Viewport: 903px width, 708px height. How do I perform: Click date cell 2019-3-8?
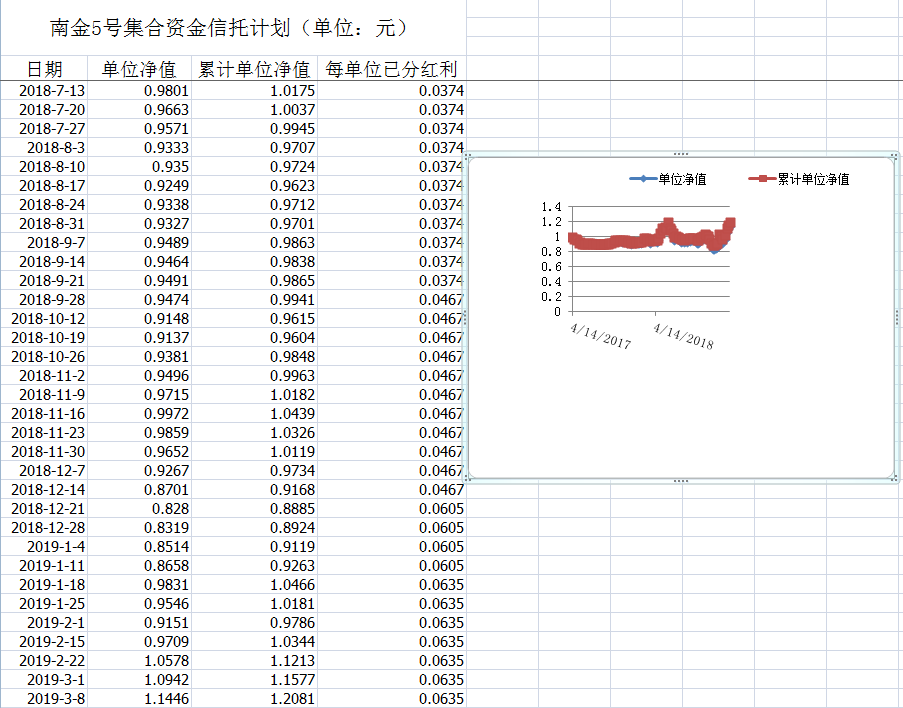tap(44, 699)
